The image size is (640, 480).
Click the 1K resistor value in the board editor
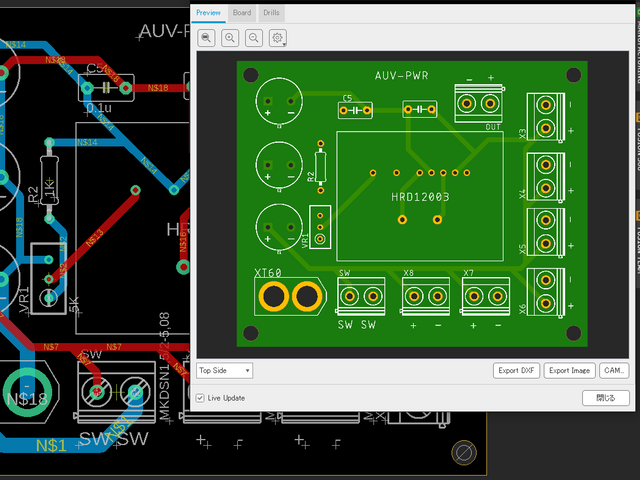(x=49, y=189)
